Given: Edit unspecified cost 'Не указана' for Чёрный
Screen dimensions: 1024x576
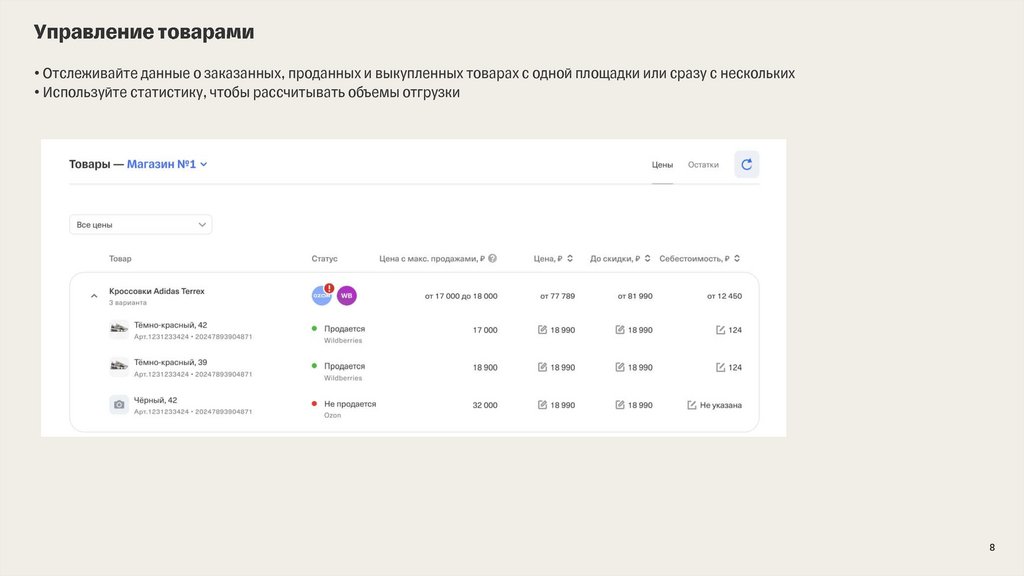Looking at the screenshot, I should (x=692, y=405).
